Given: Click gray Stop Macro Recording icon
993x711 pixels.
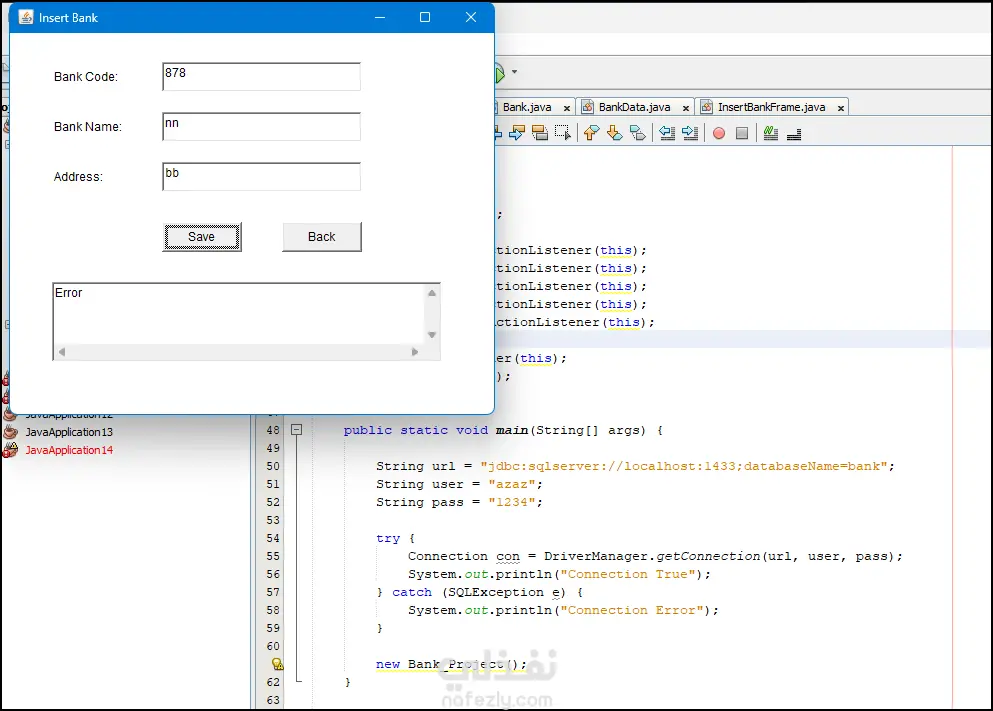Looking at the screenshot, I should 742,134.
